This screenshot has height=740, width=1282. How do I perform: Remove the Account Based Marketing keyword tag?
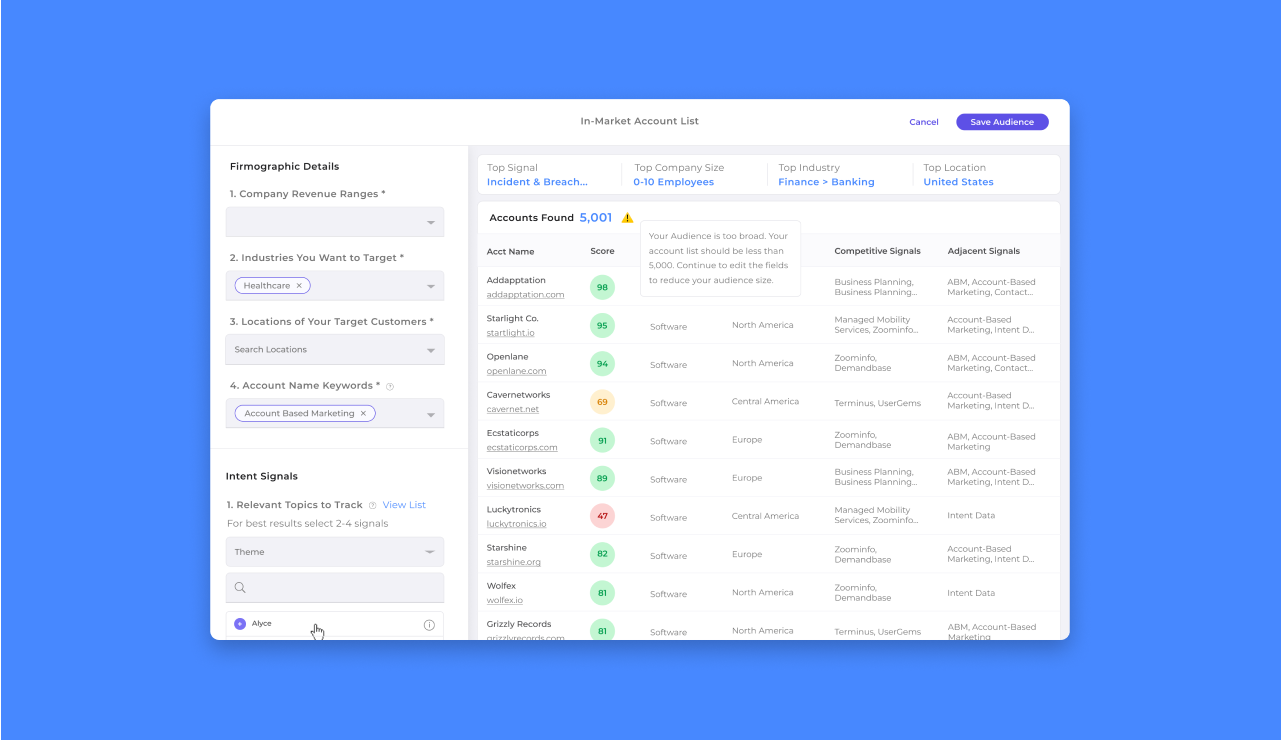[364, 413]
